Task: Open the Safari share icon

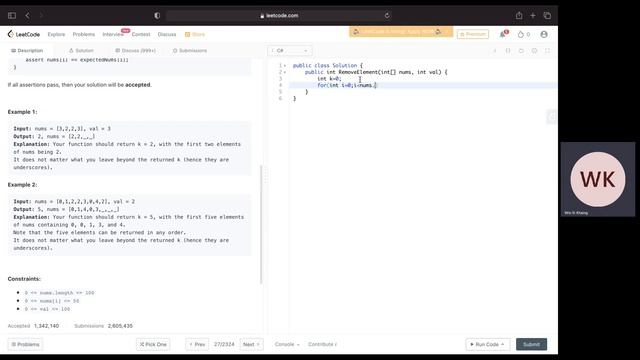Action: point(519,16)
